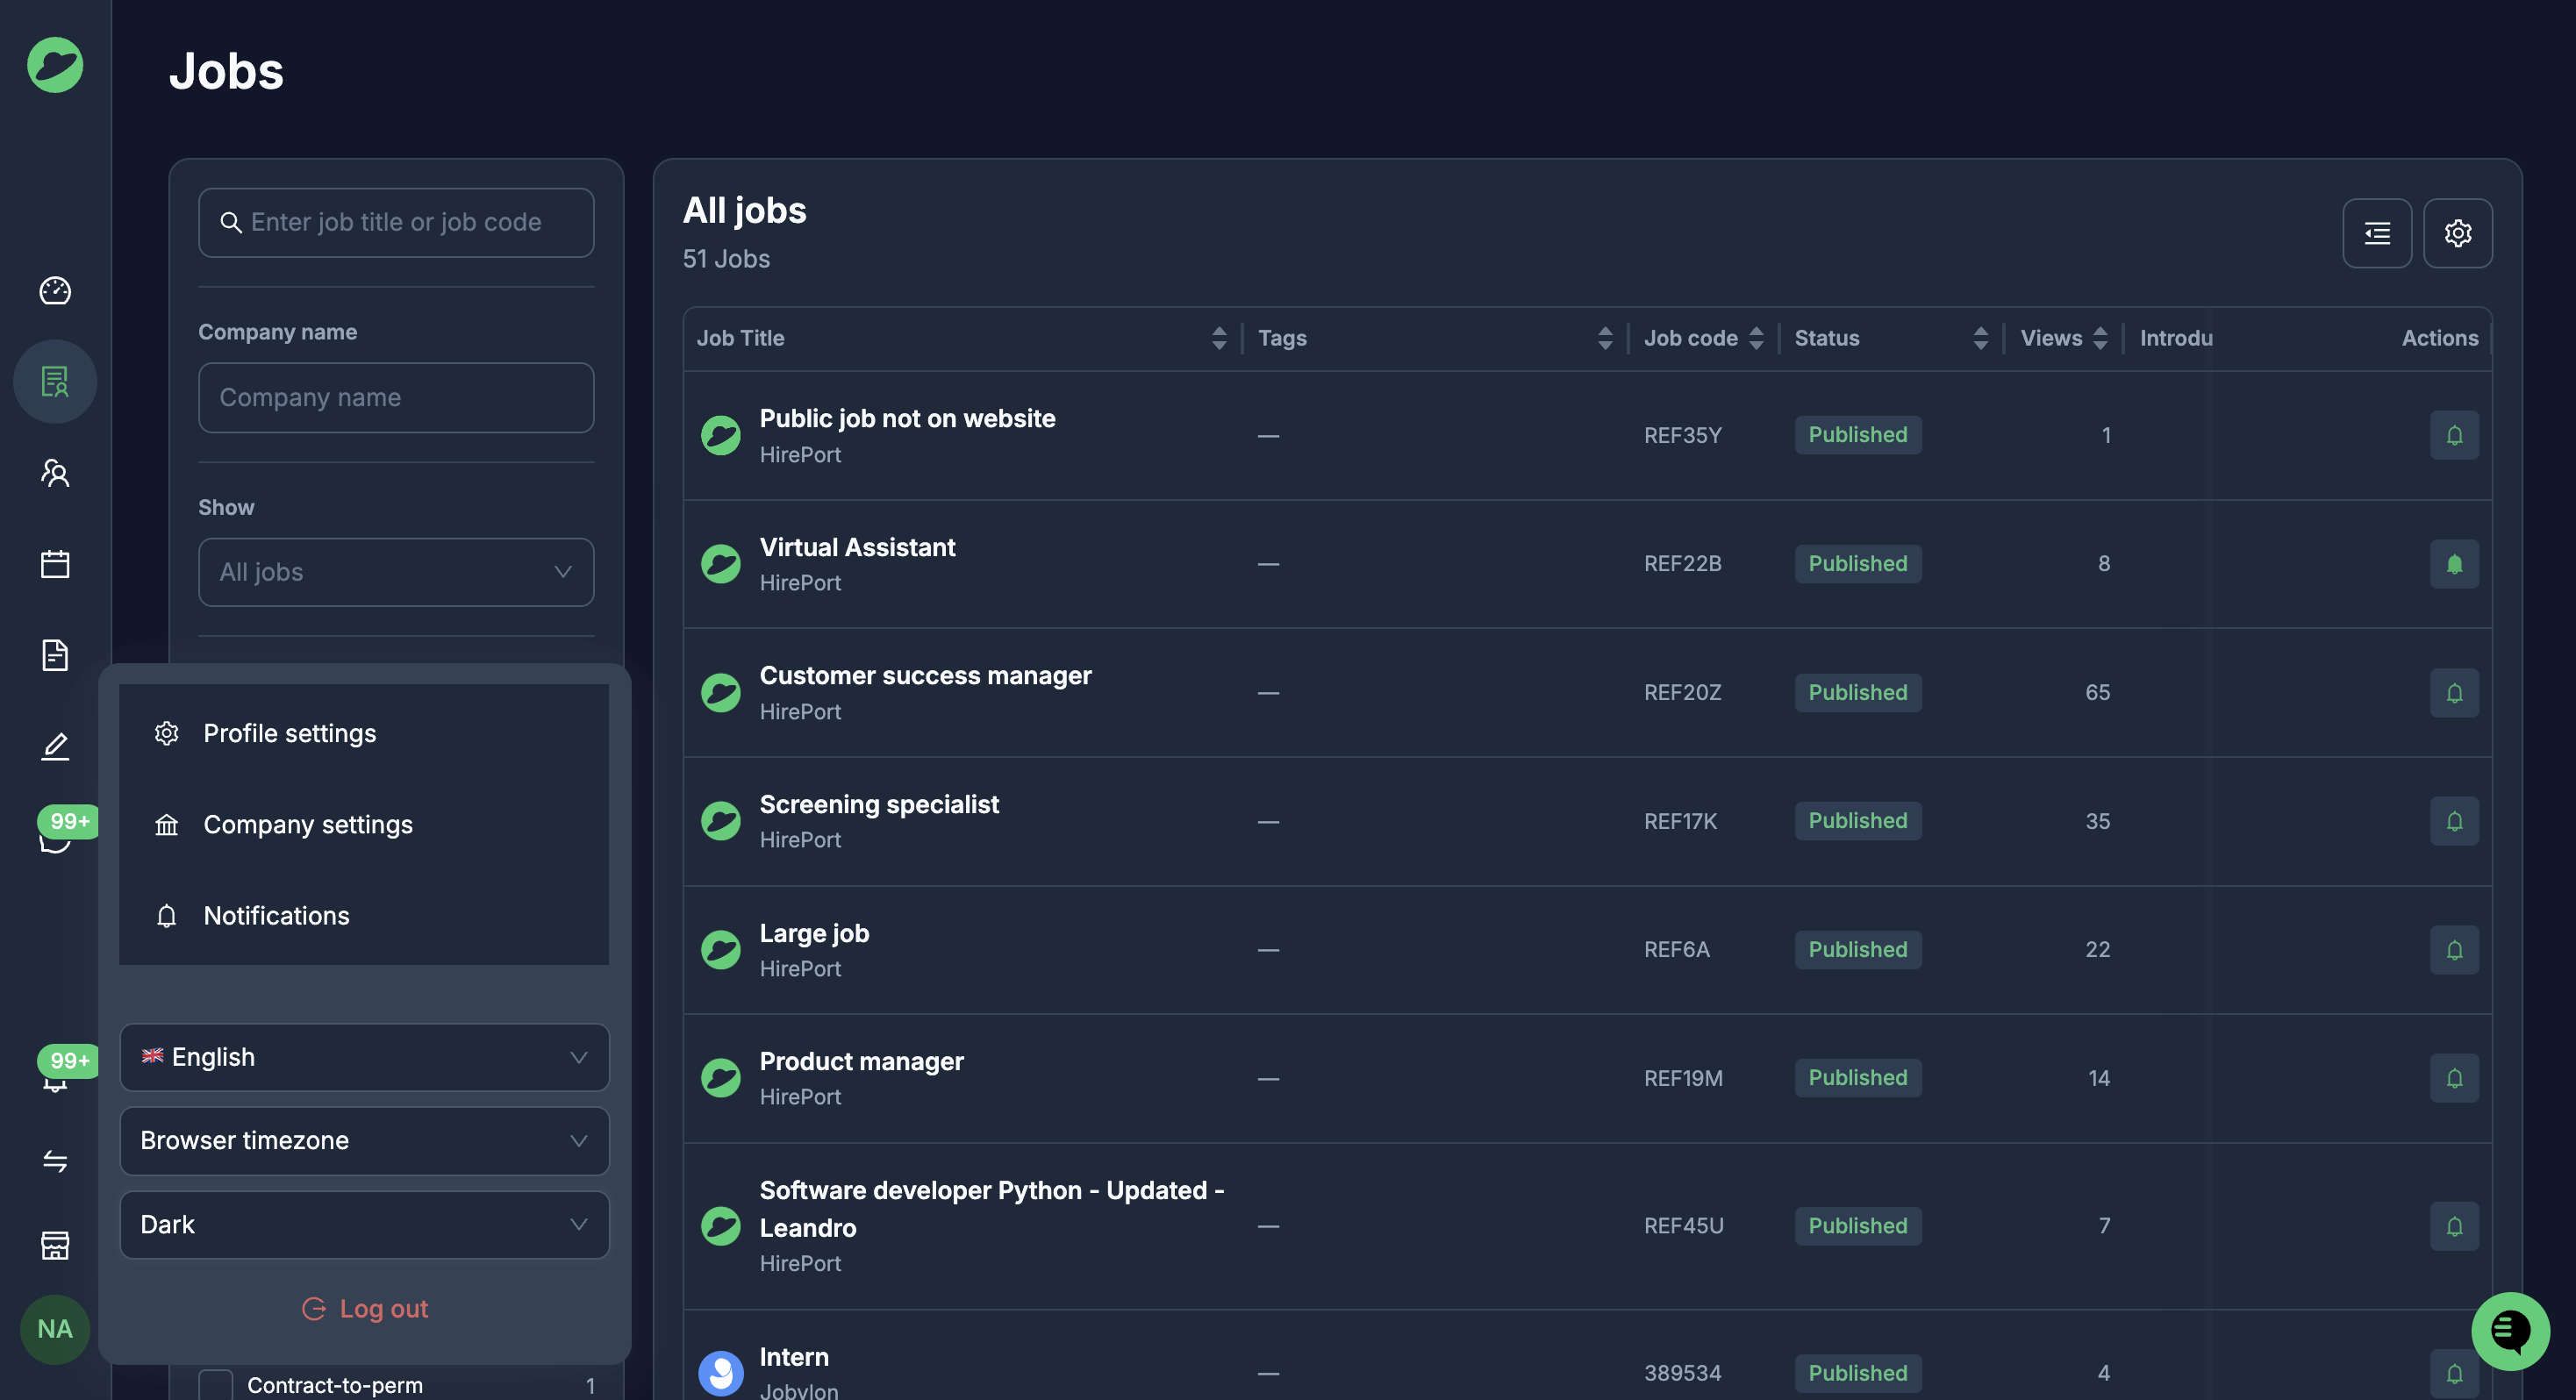The height and width of the screenshot is (1400, 2576).
Task: Toggle bell for Screening specialist
Action: (x=2454, y=821)
